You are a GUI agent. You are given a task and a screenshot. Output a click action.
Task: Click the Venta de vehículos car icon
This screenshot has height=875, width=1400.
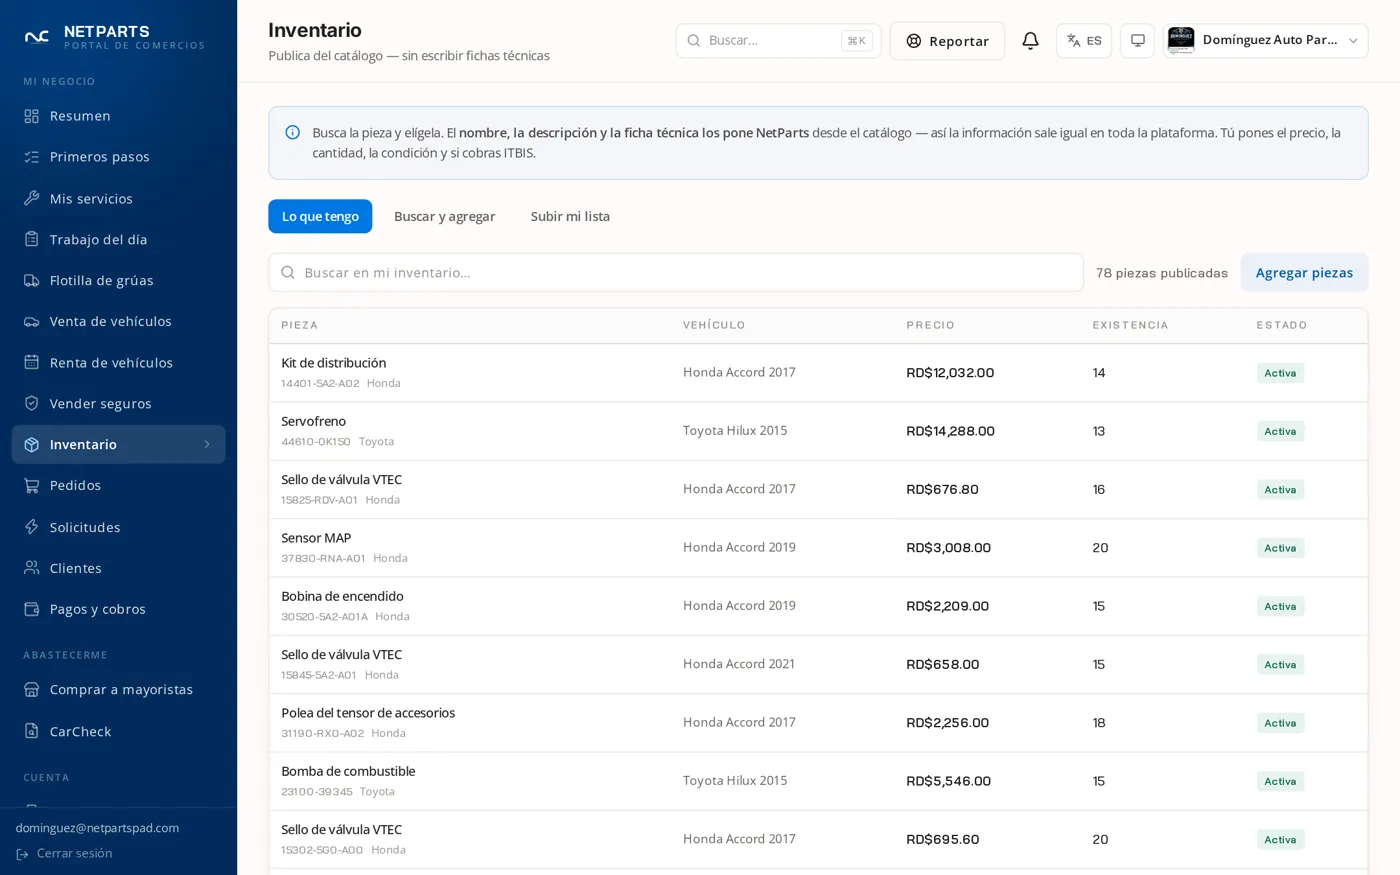pyautogui.click(x=32, y=321)
